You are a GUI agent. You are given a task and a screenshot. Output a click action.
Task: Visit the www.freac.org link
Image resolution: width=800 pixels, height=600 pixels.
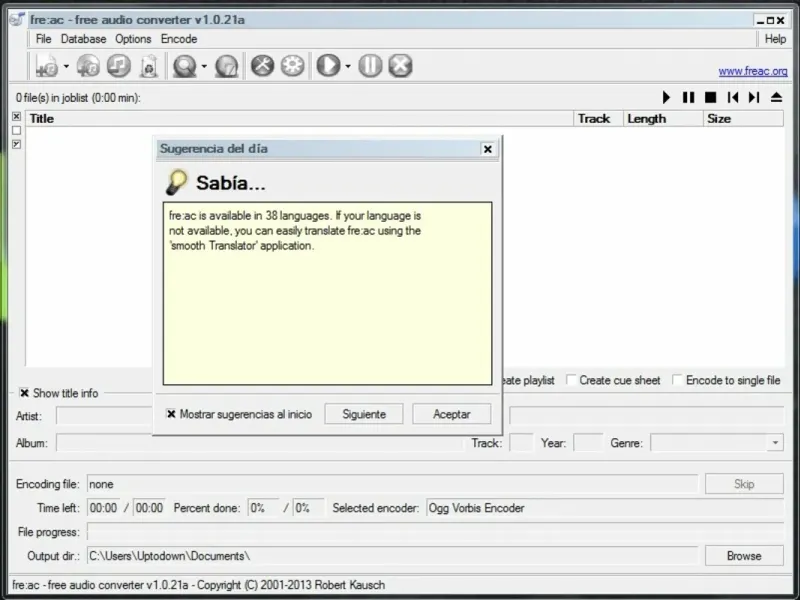click(753, 71)
